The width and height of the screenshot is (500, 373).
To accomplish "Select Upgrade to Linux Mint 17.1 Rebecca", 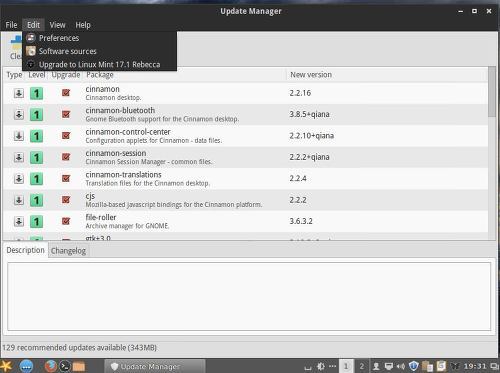I will point(99,64).
